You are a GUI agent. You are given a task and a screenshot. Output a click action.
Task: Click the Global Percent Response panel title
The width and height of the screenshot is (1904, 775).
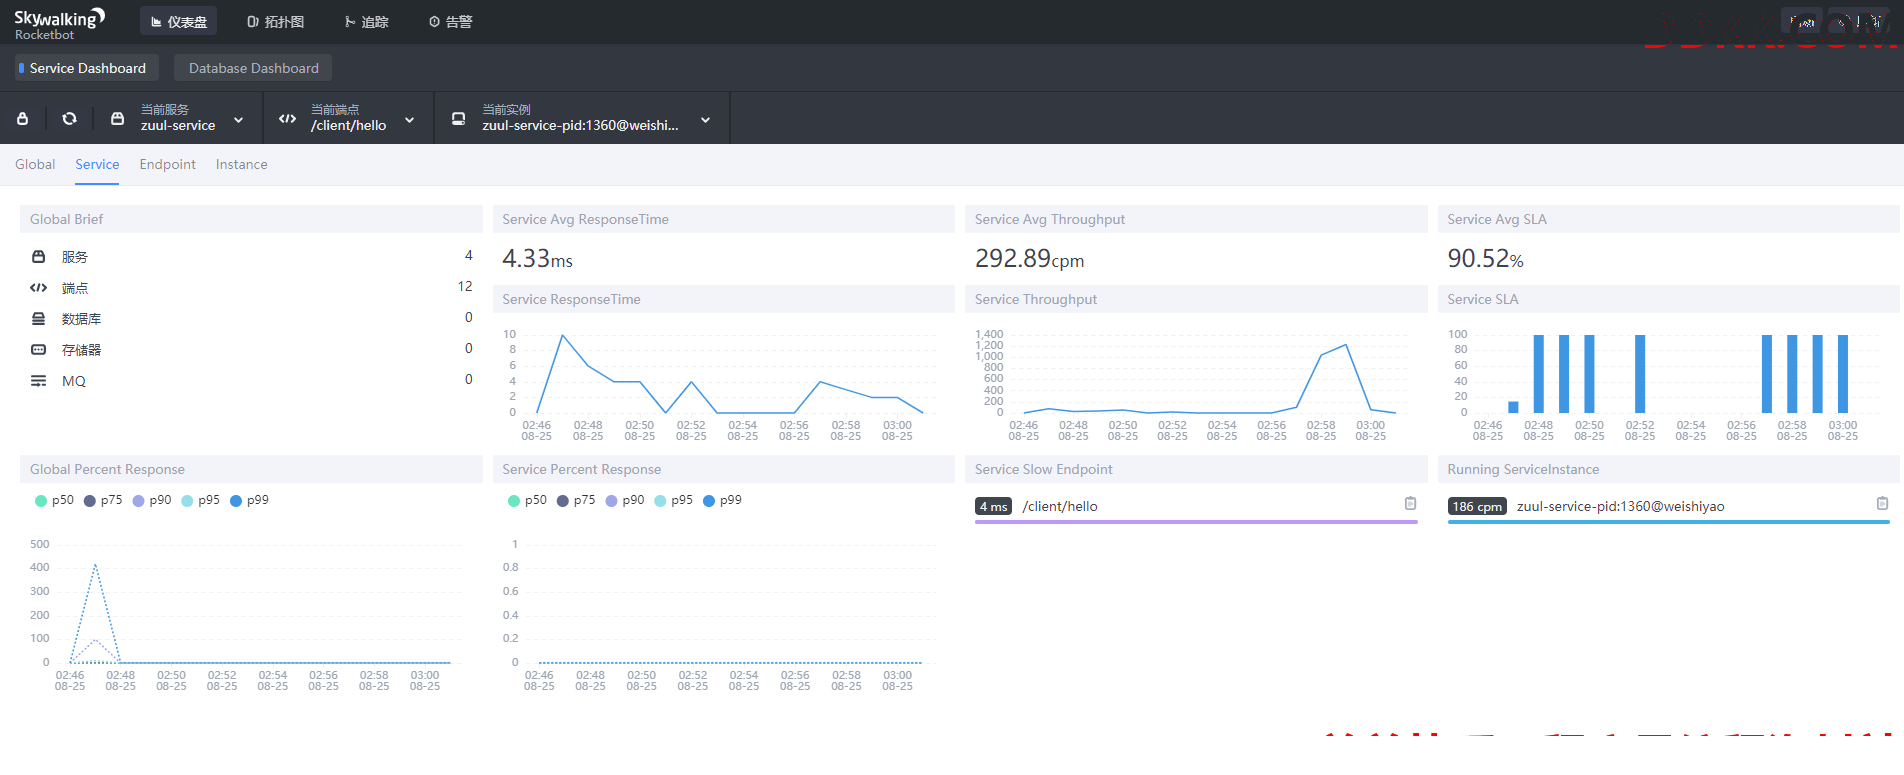click(107, 469)
